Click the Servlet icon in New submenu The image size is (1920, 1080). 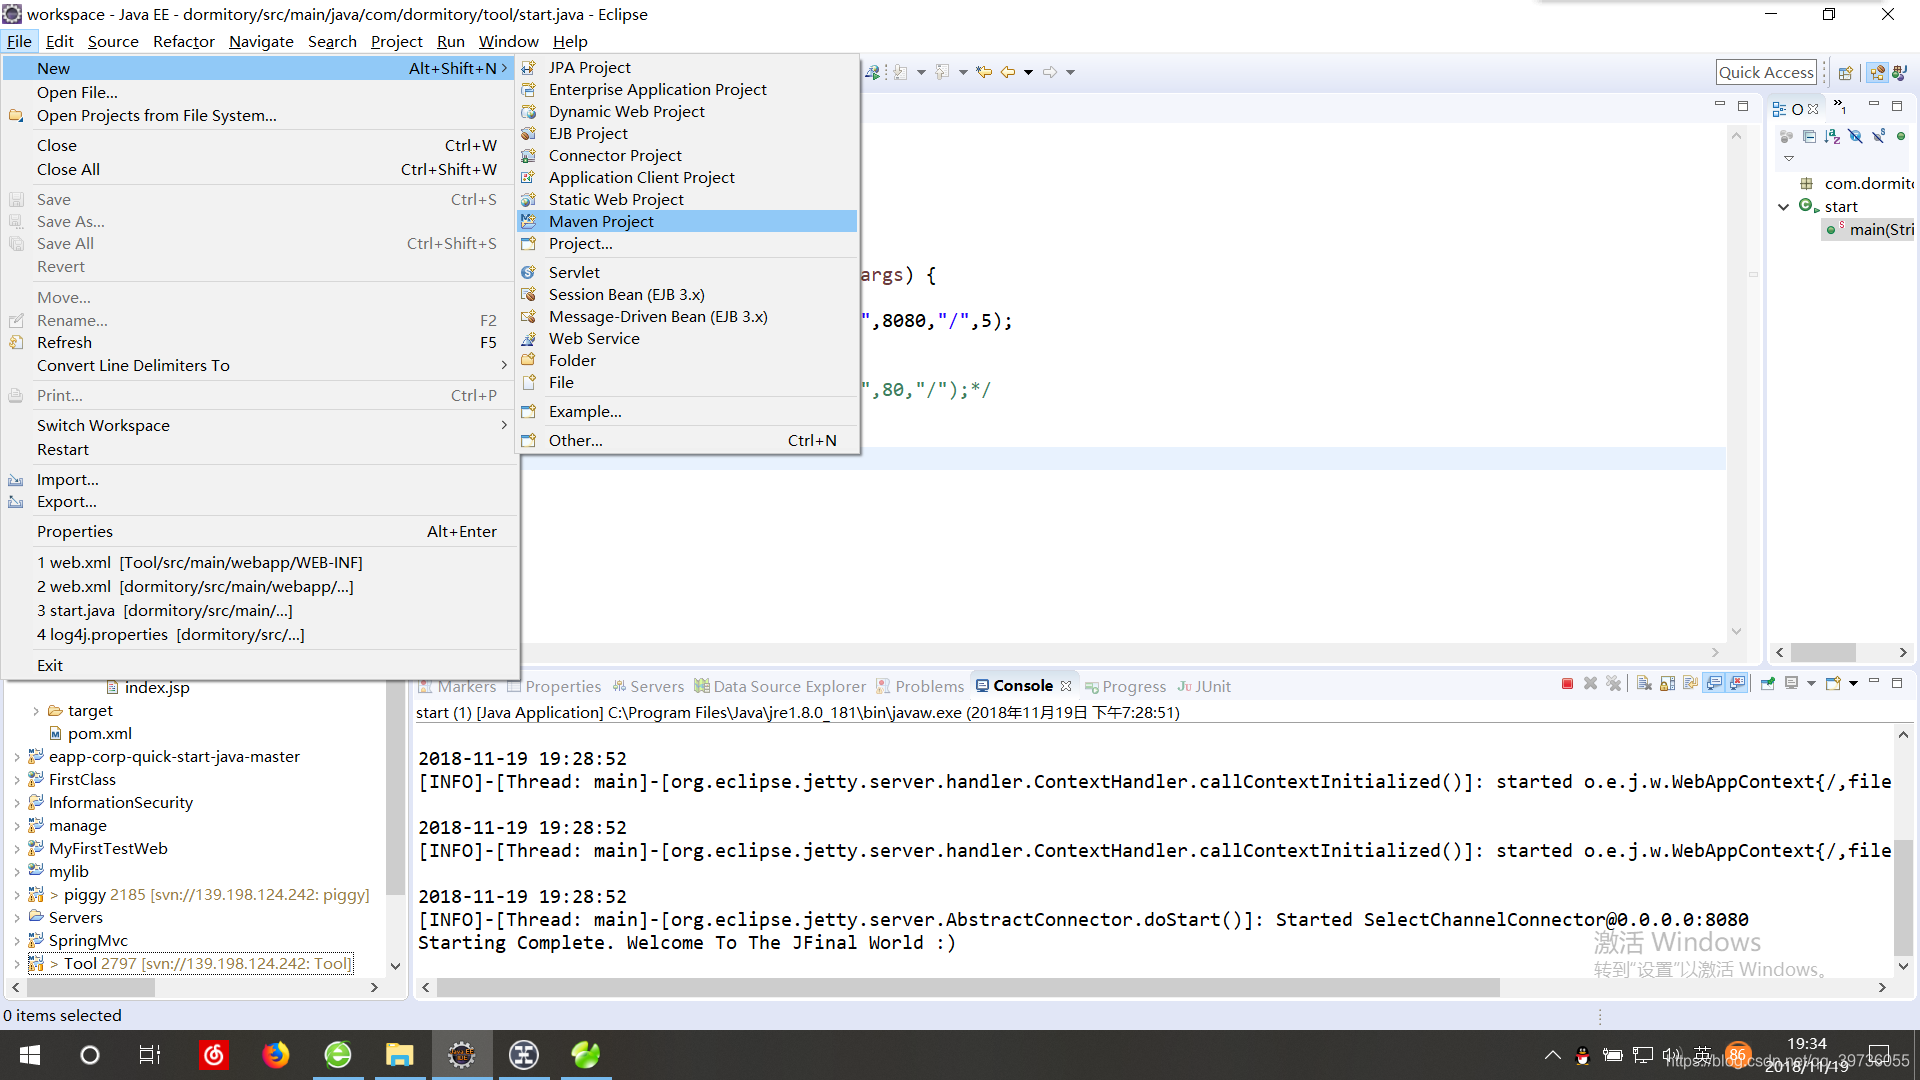pos(528,272)
